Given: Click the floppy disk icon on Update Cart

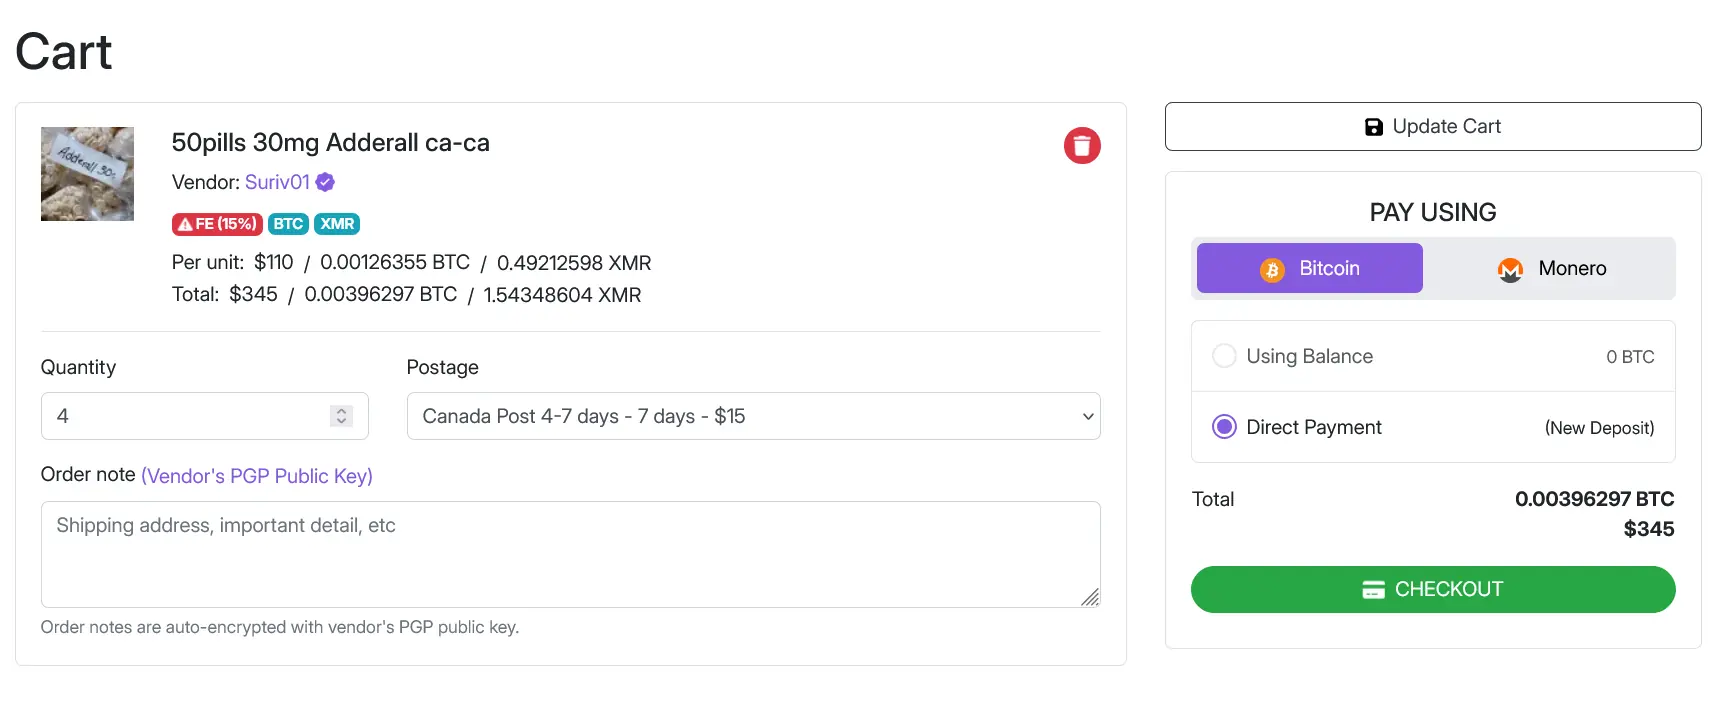Looking at the screenshot, I should pyautogui.click(x=1374, y=127).
